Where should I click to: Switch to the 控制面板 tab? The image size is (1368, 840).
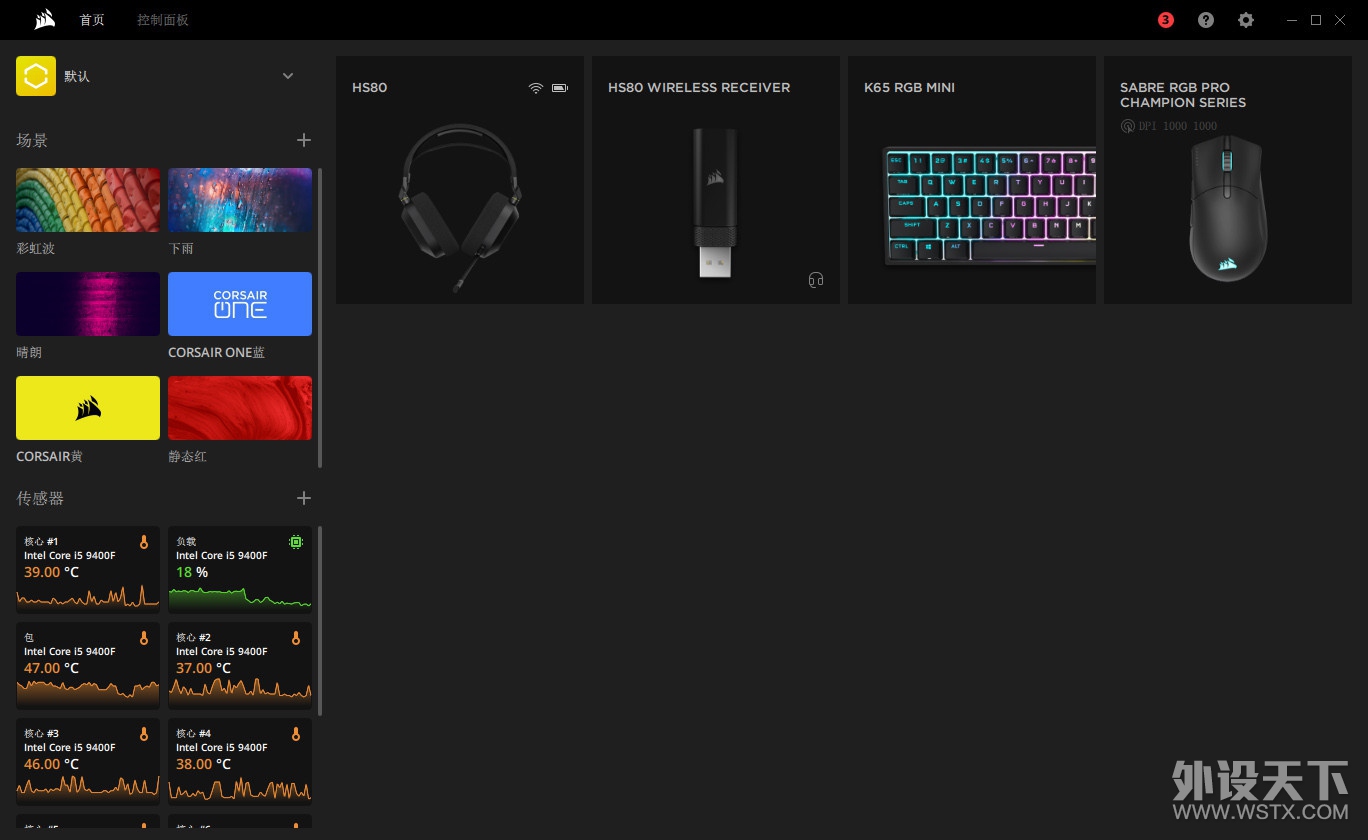(163, 20)
